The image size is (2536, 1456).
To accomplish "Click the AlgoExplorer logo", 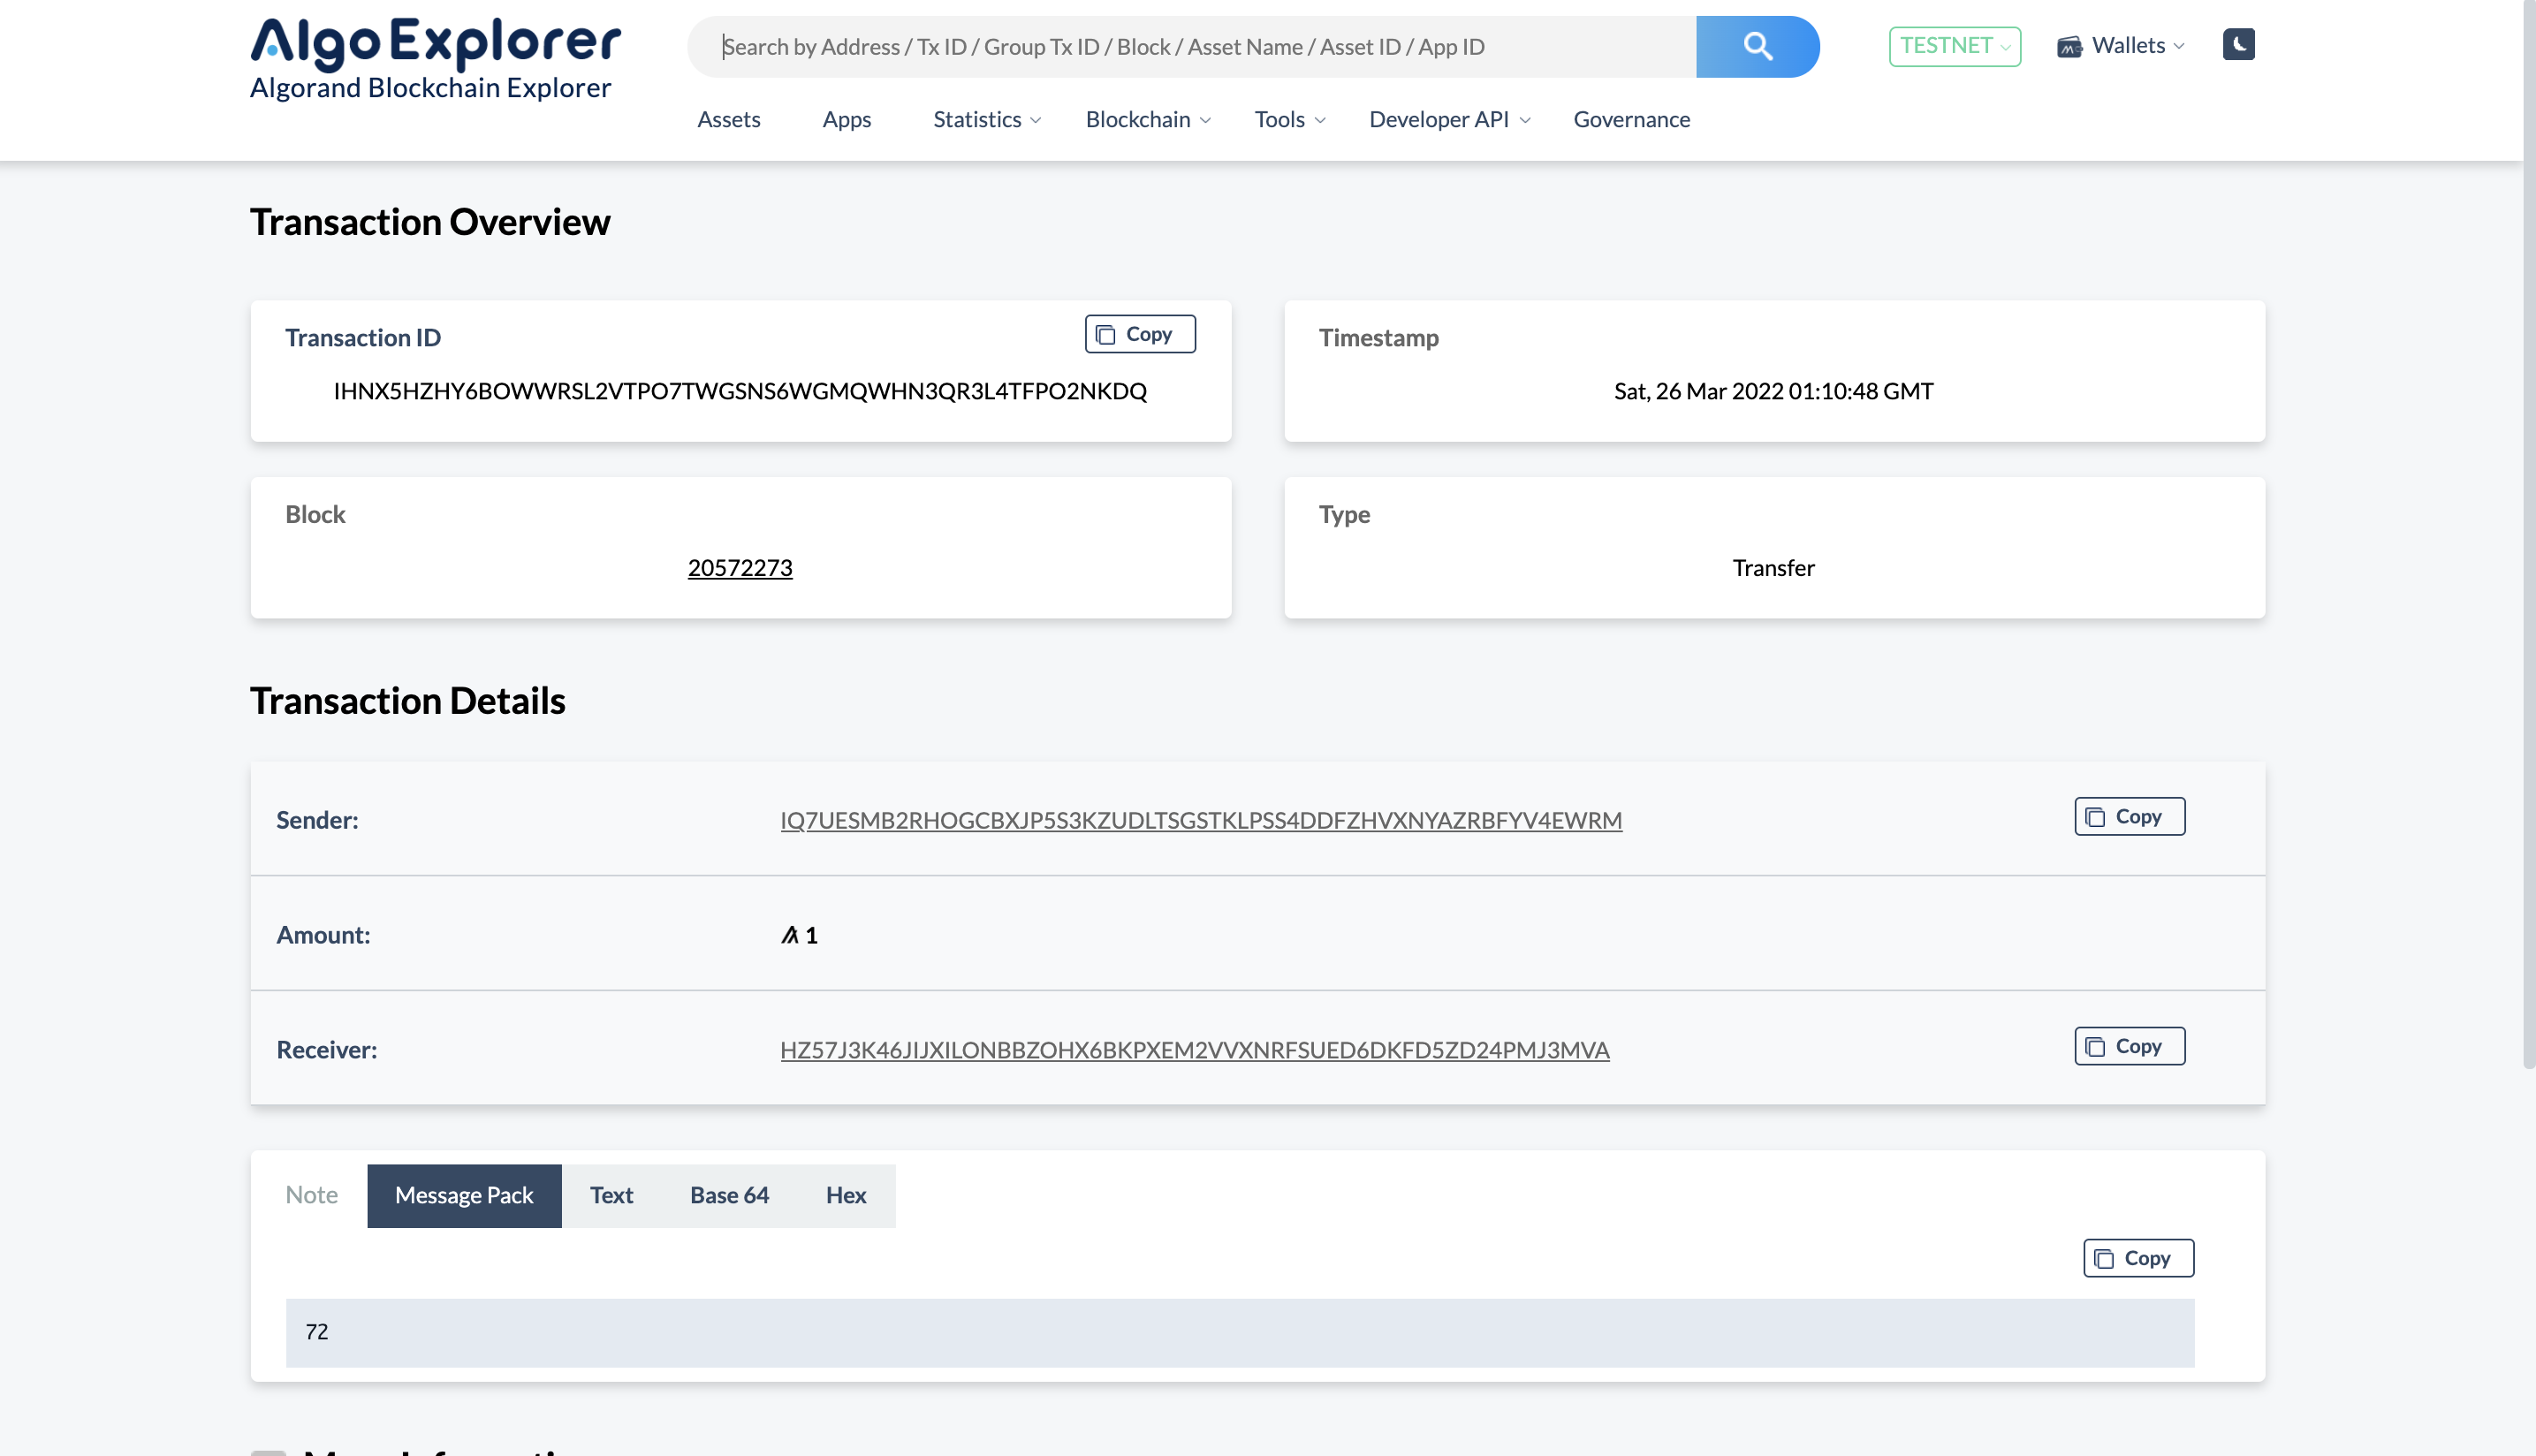I will click(435, 58).
